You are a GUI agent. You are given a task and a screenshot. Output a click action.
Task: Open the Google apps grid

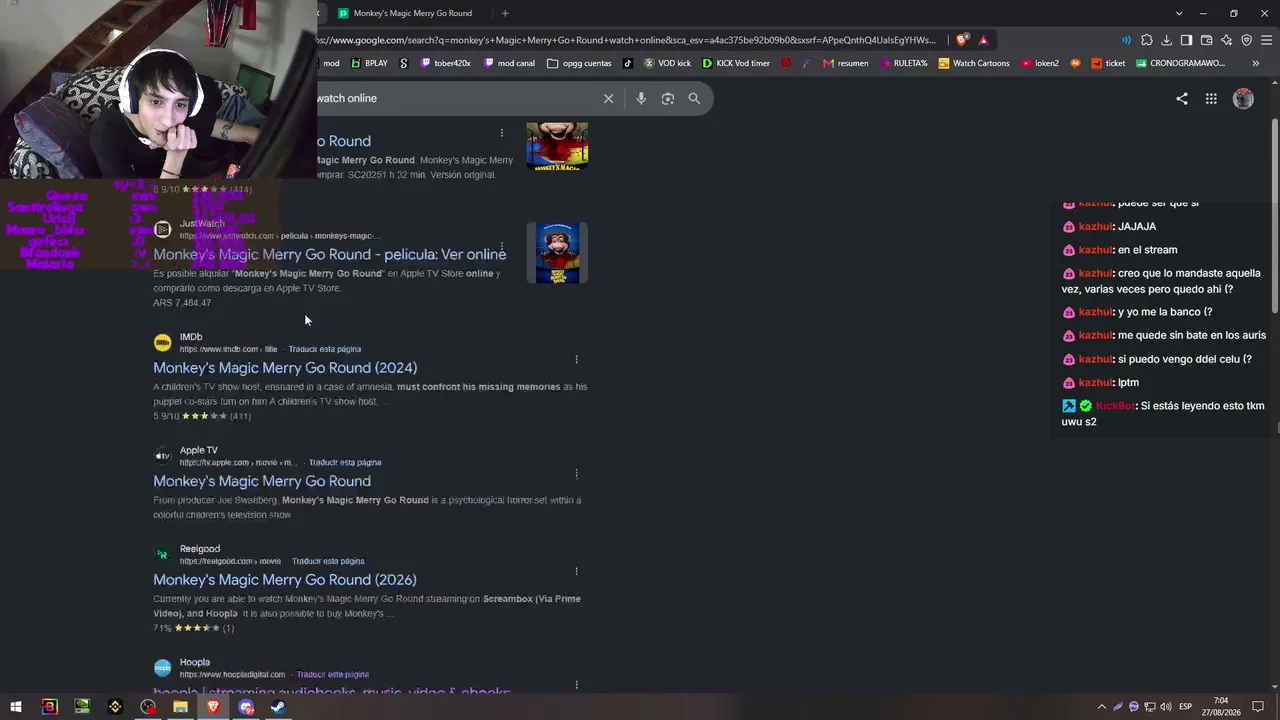point(1211,98)
